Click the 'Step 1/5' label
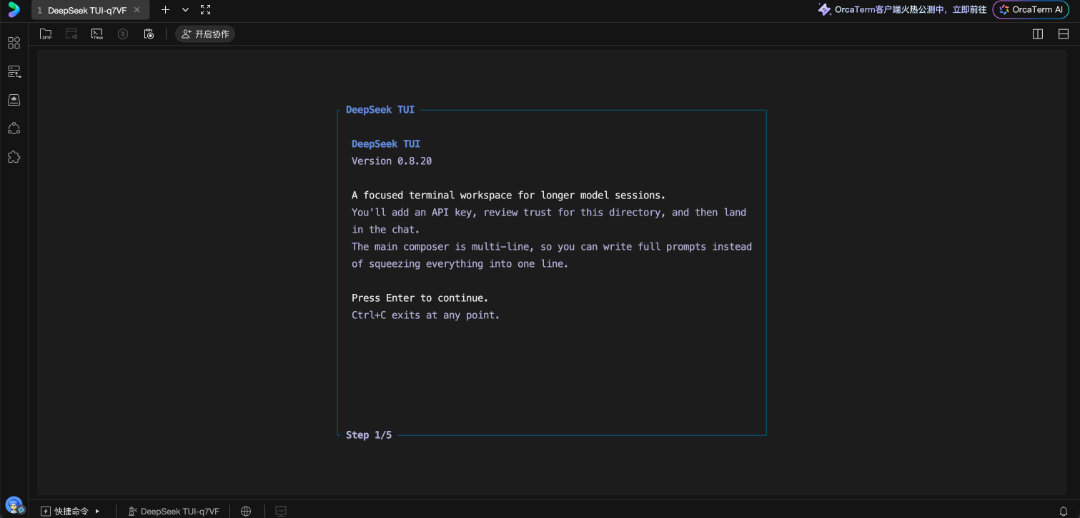The width and height of the screenshot is (1080, 518). click(368, 435)
